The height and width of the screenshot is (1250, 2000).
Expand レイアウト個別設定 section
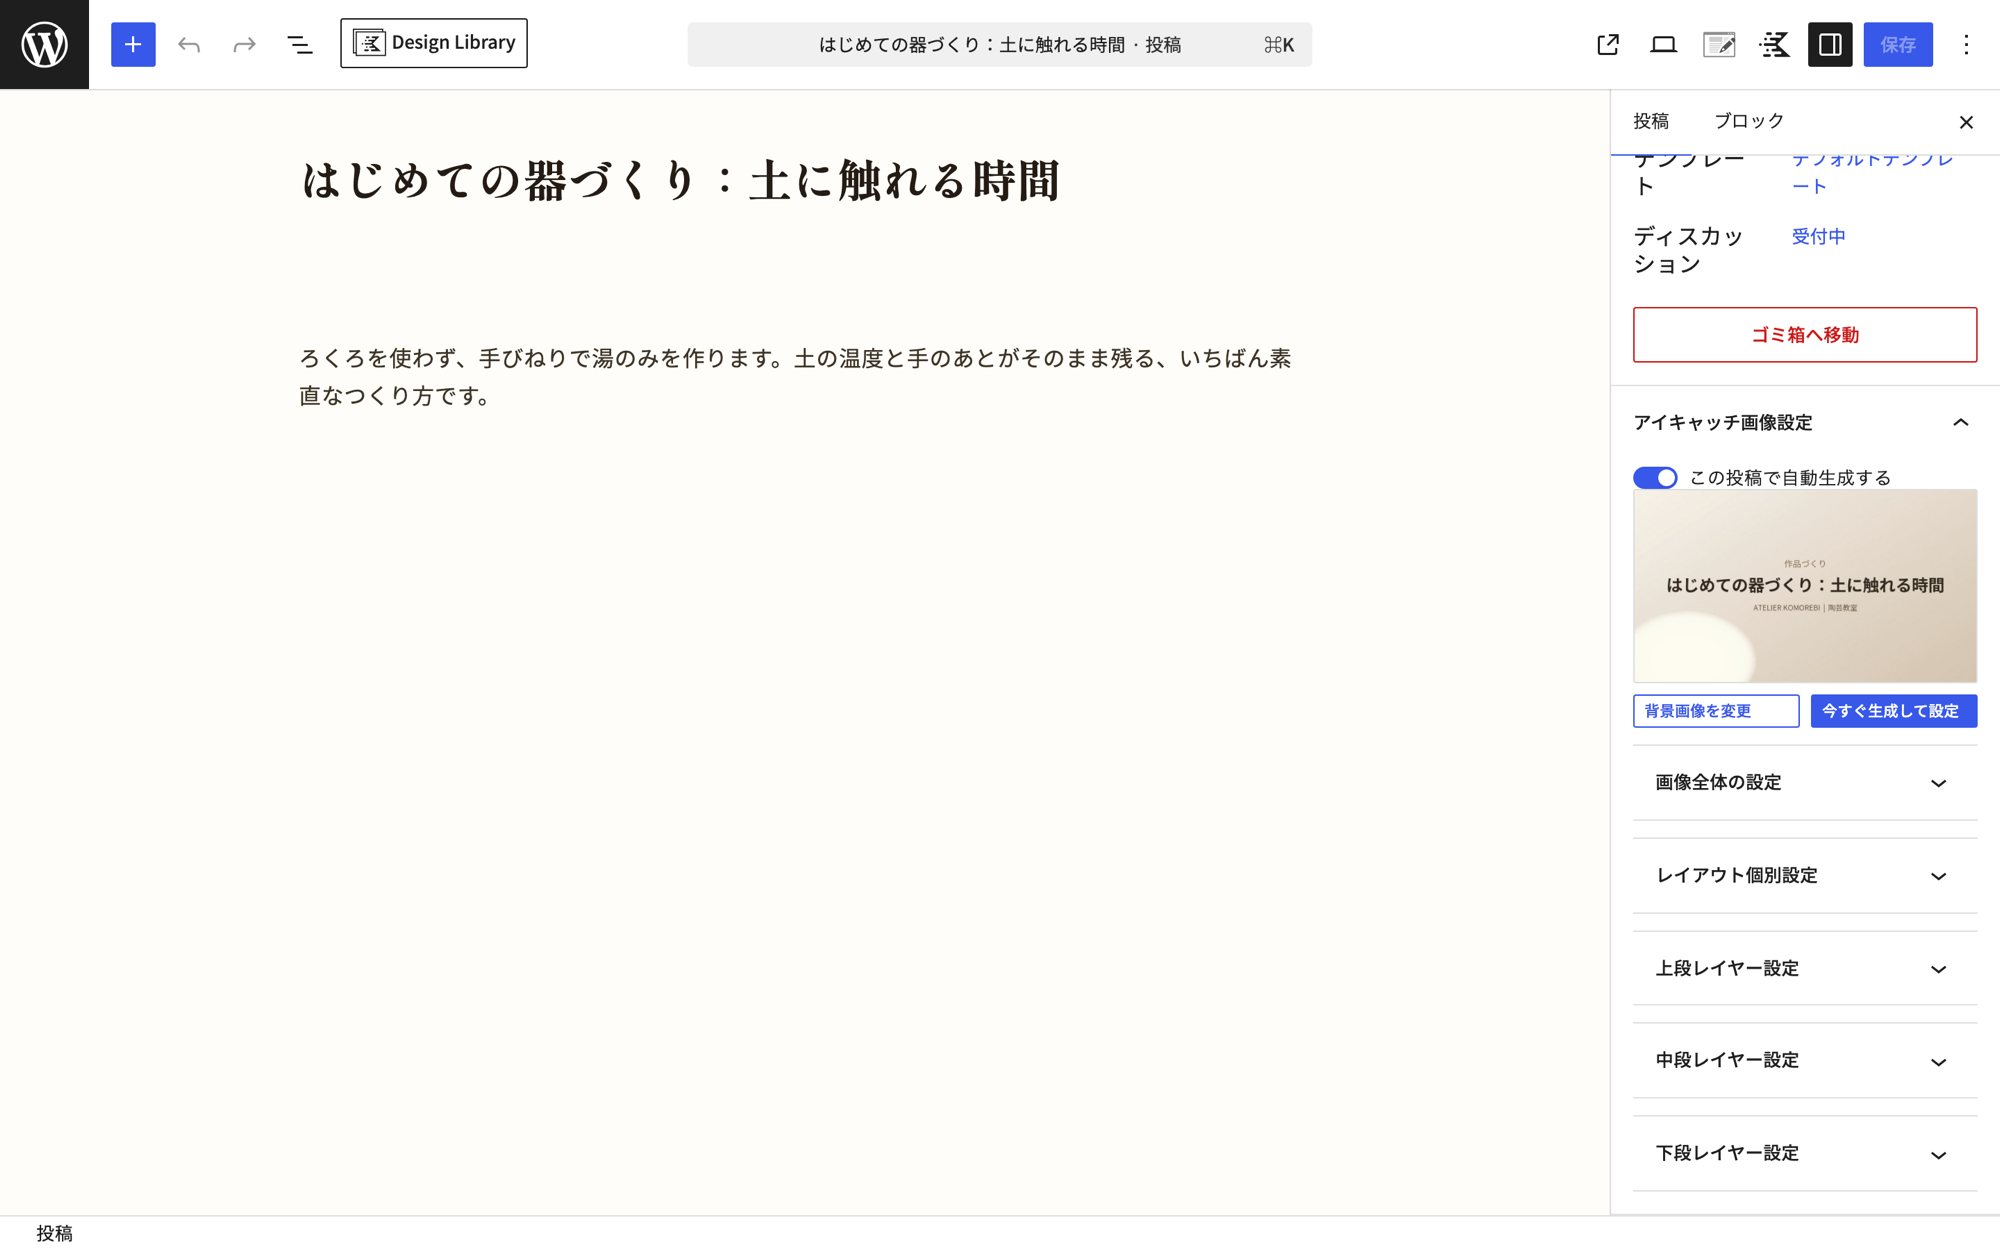(1805, 876)
